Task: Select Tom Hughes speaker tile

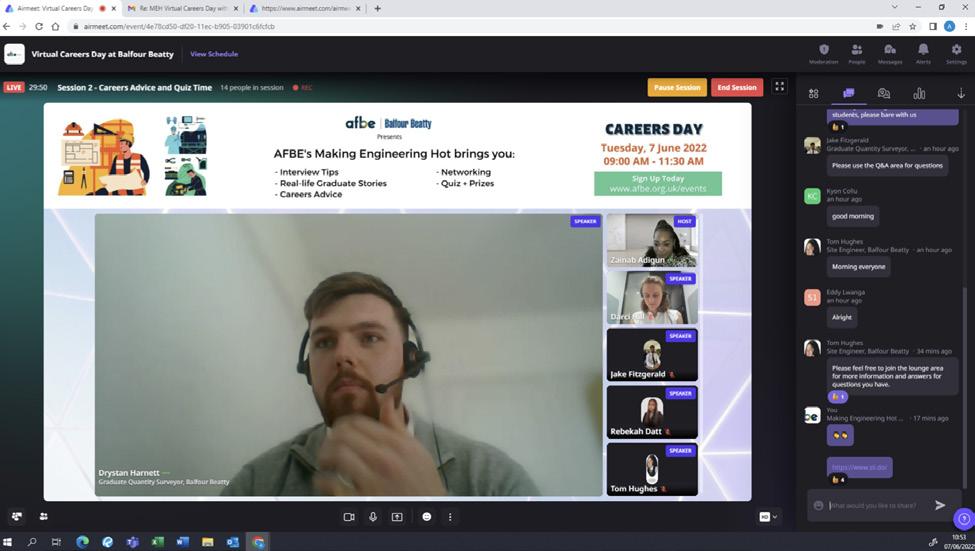Action: click(652, 470)
